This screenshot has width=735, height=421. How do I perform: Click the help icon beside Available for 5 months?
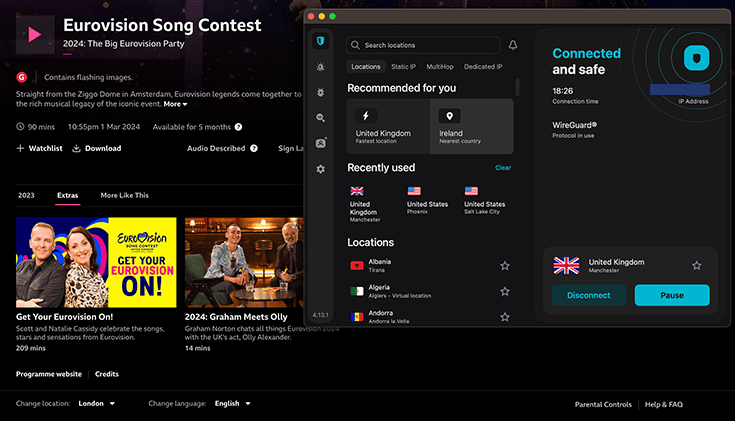click(x=238, y=127)
